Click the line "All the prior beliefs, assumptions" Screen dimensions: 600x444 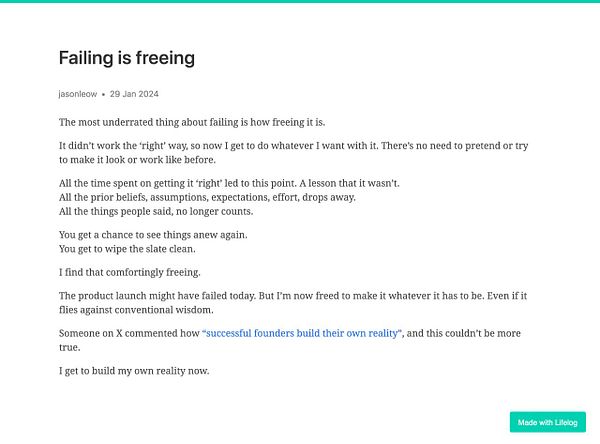point(207,198)
